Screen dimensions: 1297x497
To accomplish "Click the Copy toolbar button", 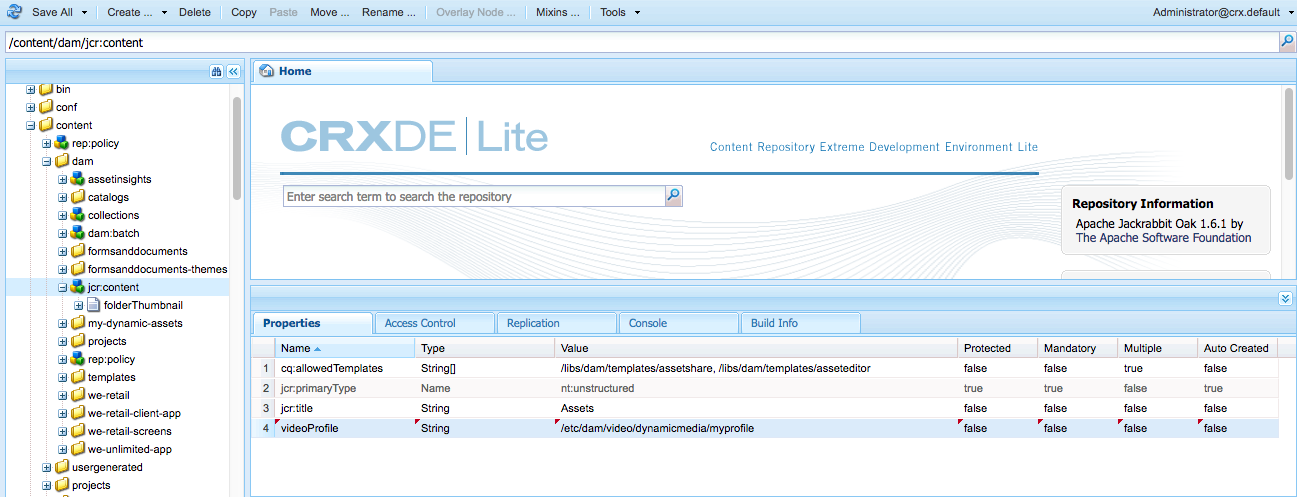I will (244, 12).
